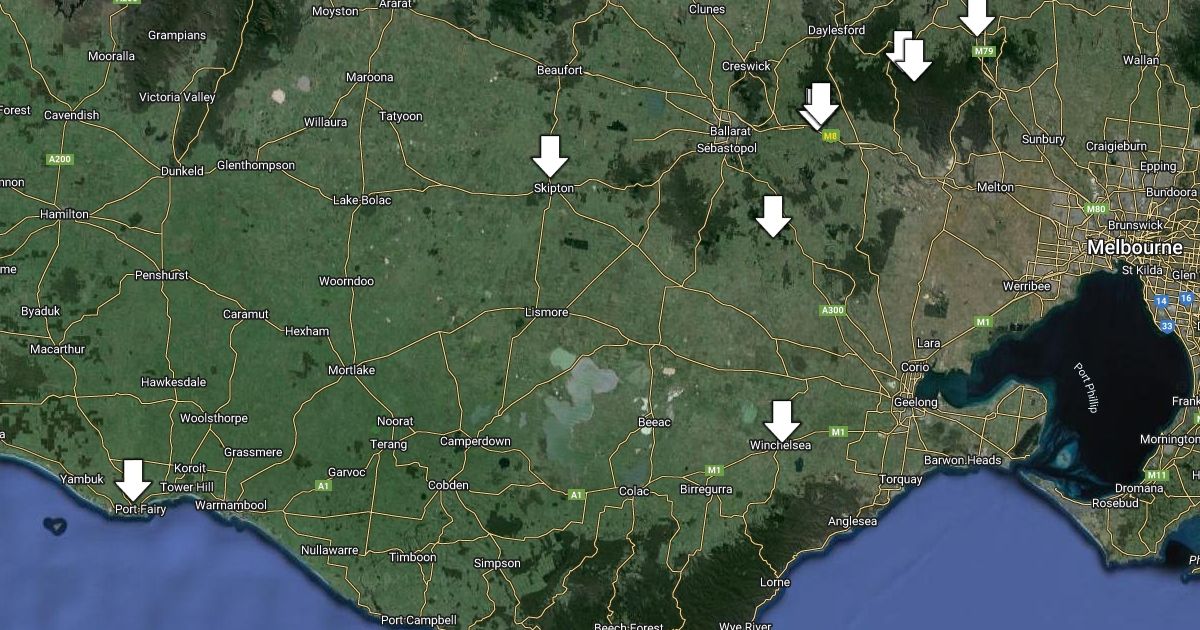1200x630 pixels.
Task: Click the Lismore label
Action: [546, 313]
